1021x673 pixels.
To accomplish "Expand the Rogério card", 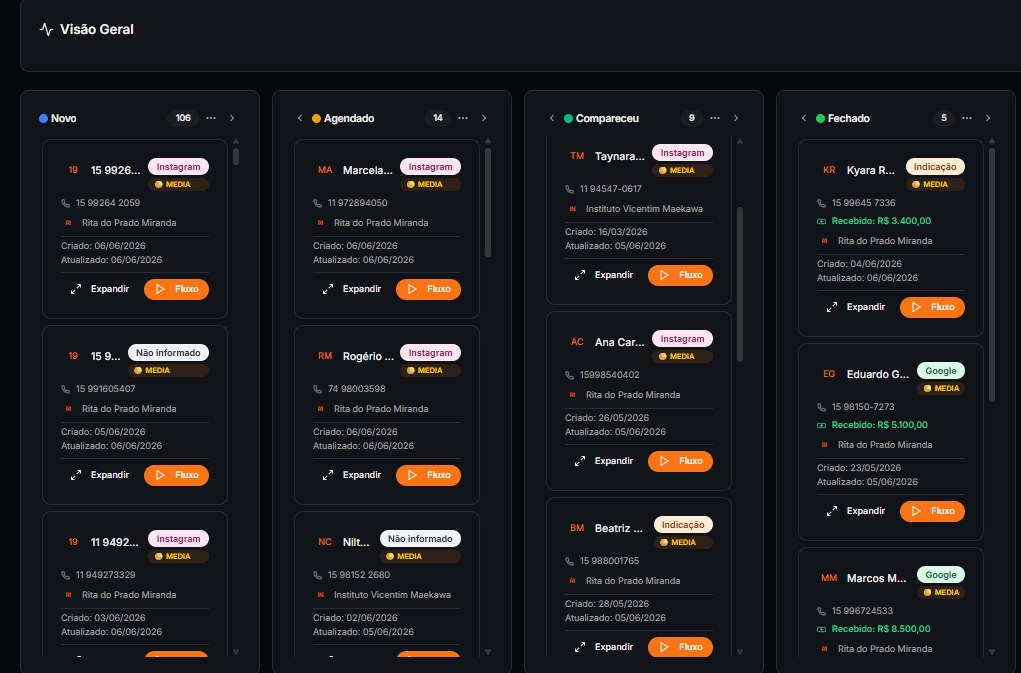I will point(352,475).
